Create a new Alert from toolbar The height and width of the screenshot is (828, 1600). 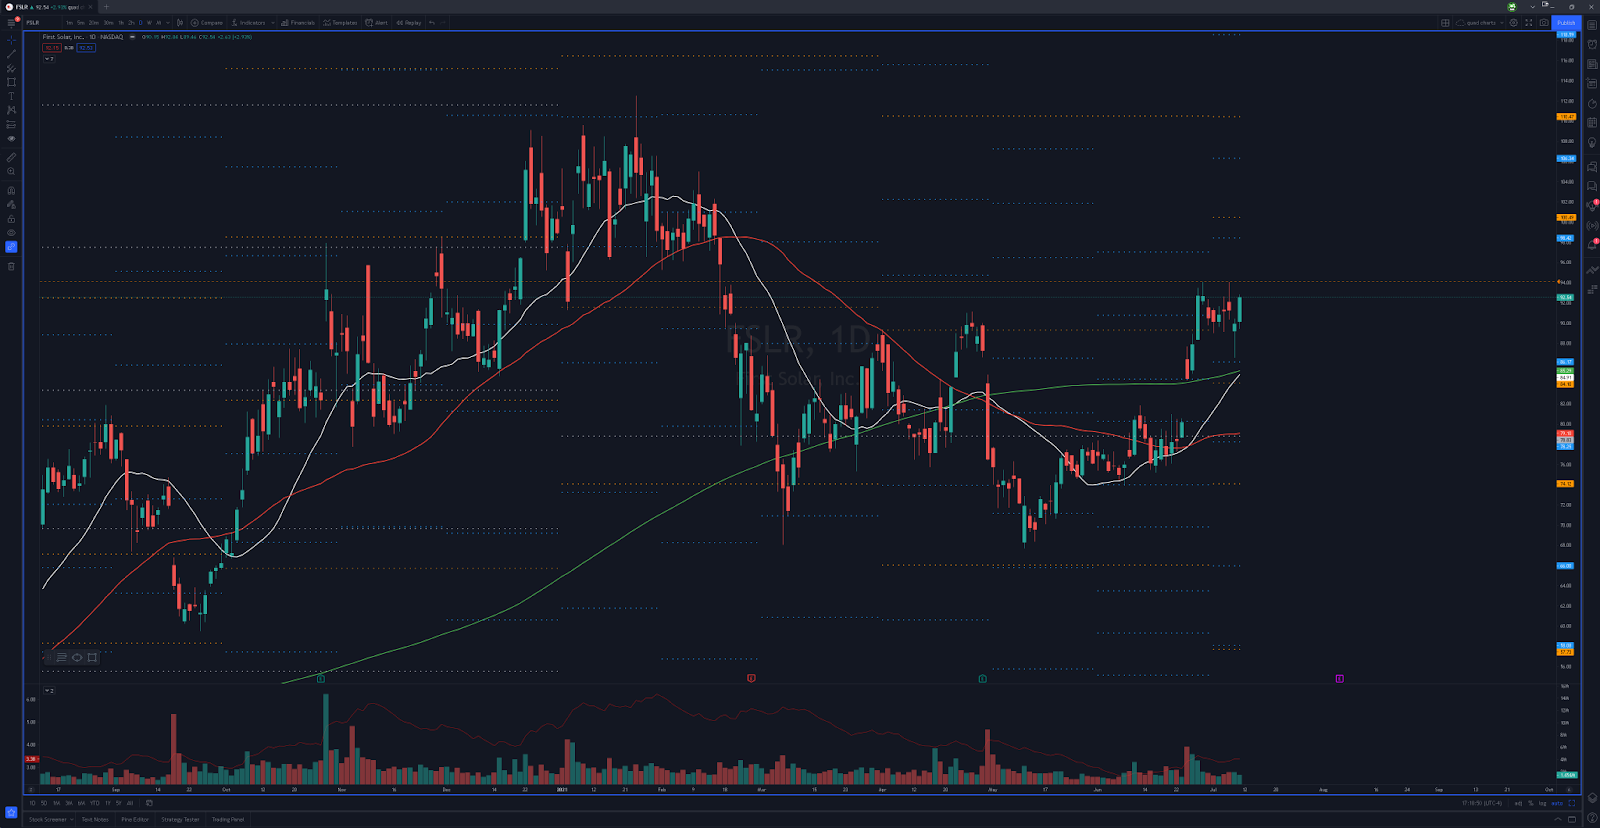pyautogui.click(x=377, y=22)
